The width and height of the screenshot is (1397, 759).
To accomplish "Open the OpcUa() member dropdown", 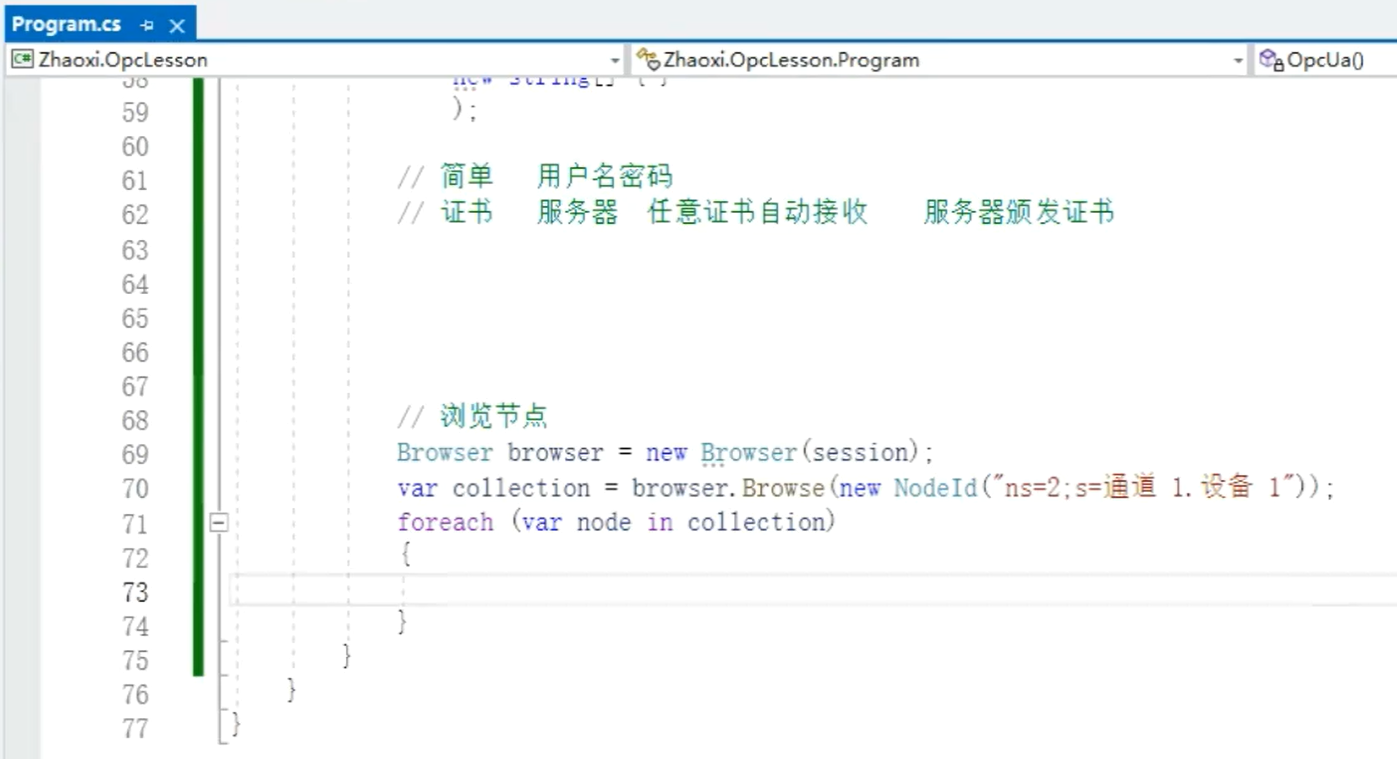I will (x=1325, y=60).
